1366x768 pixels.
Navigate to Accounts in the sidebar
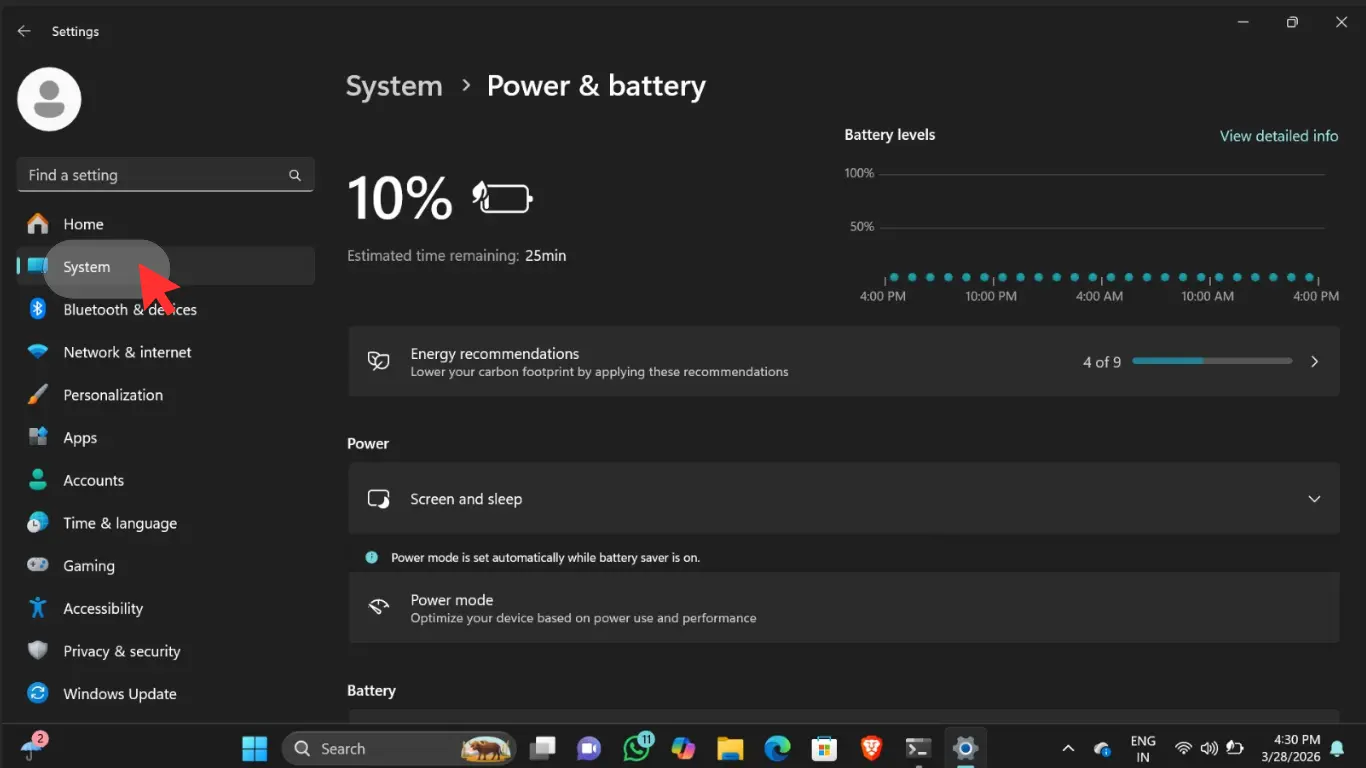point(93,480)
